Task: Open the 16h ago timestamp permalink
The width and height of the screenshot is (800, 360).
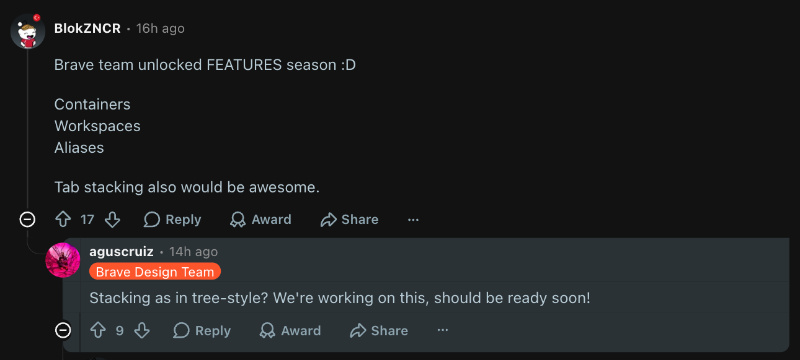Action: 160,29
